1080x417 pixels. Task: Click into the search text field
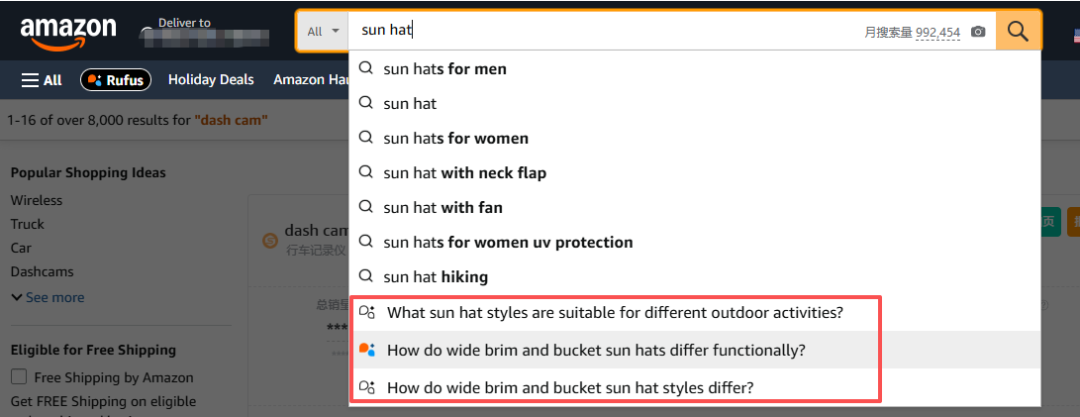click(600, 31)
